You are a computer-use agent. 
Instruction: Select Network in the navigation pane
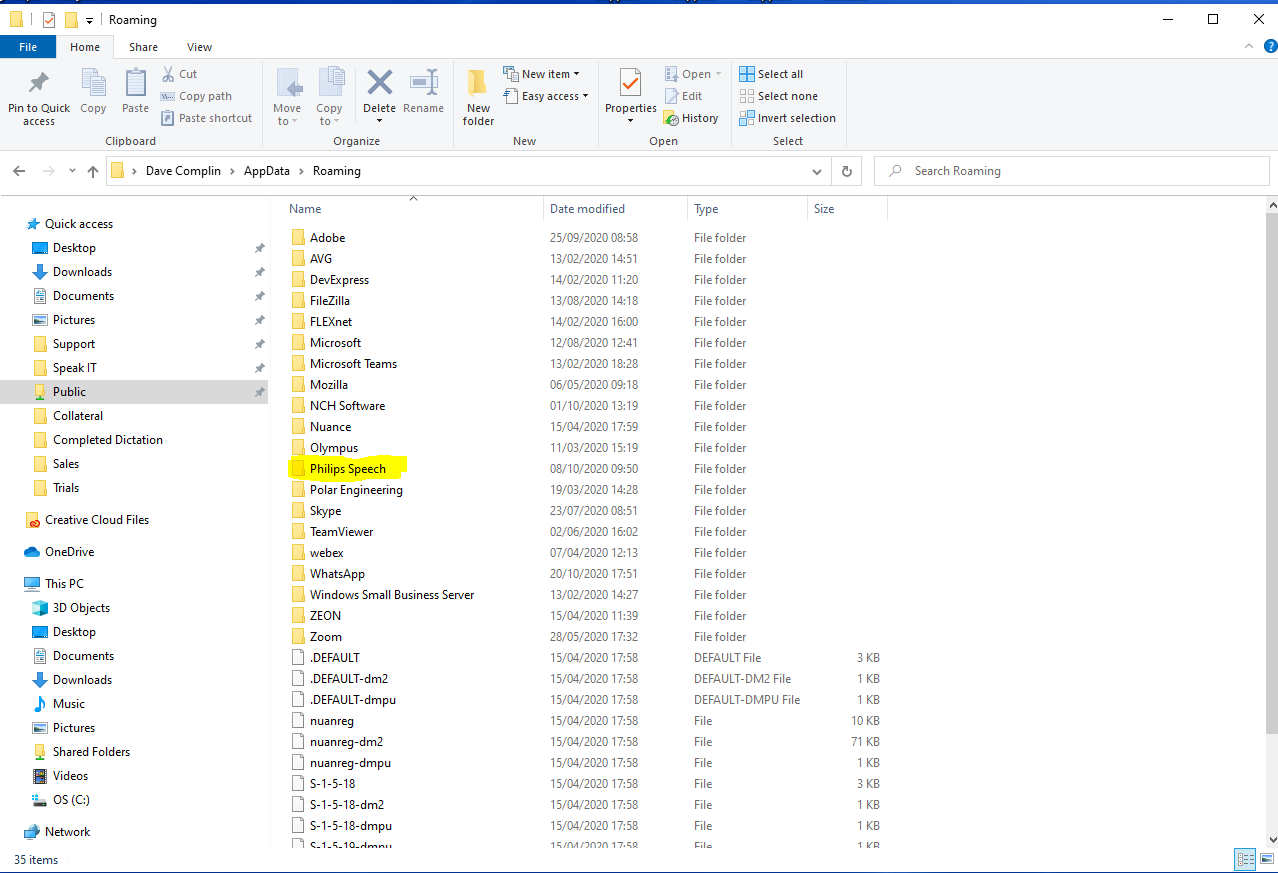click(57, 832)
